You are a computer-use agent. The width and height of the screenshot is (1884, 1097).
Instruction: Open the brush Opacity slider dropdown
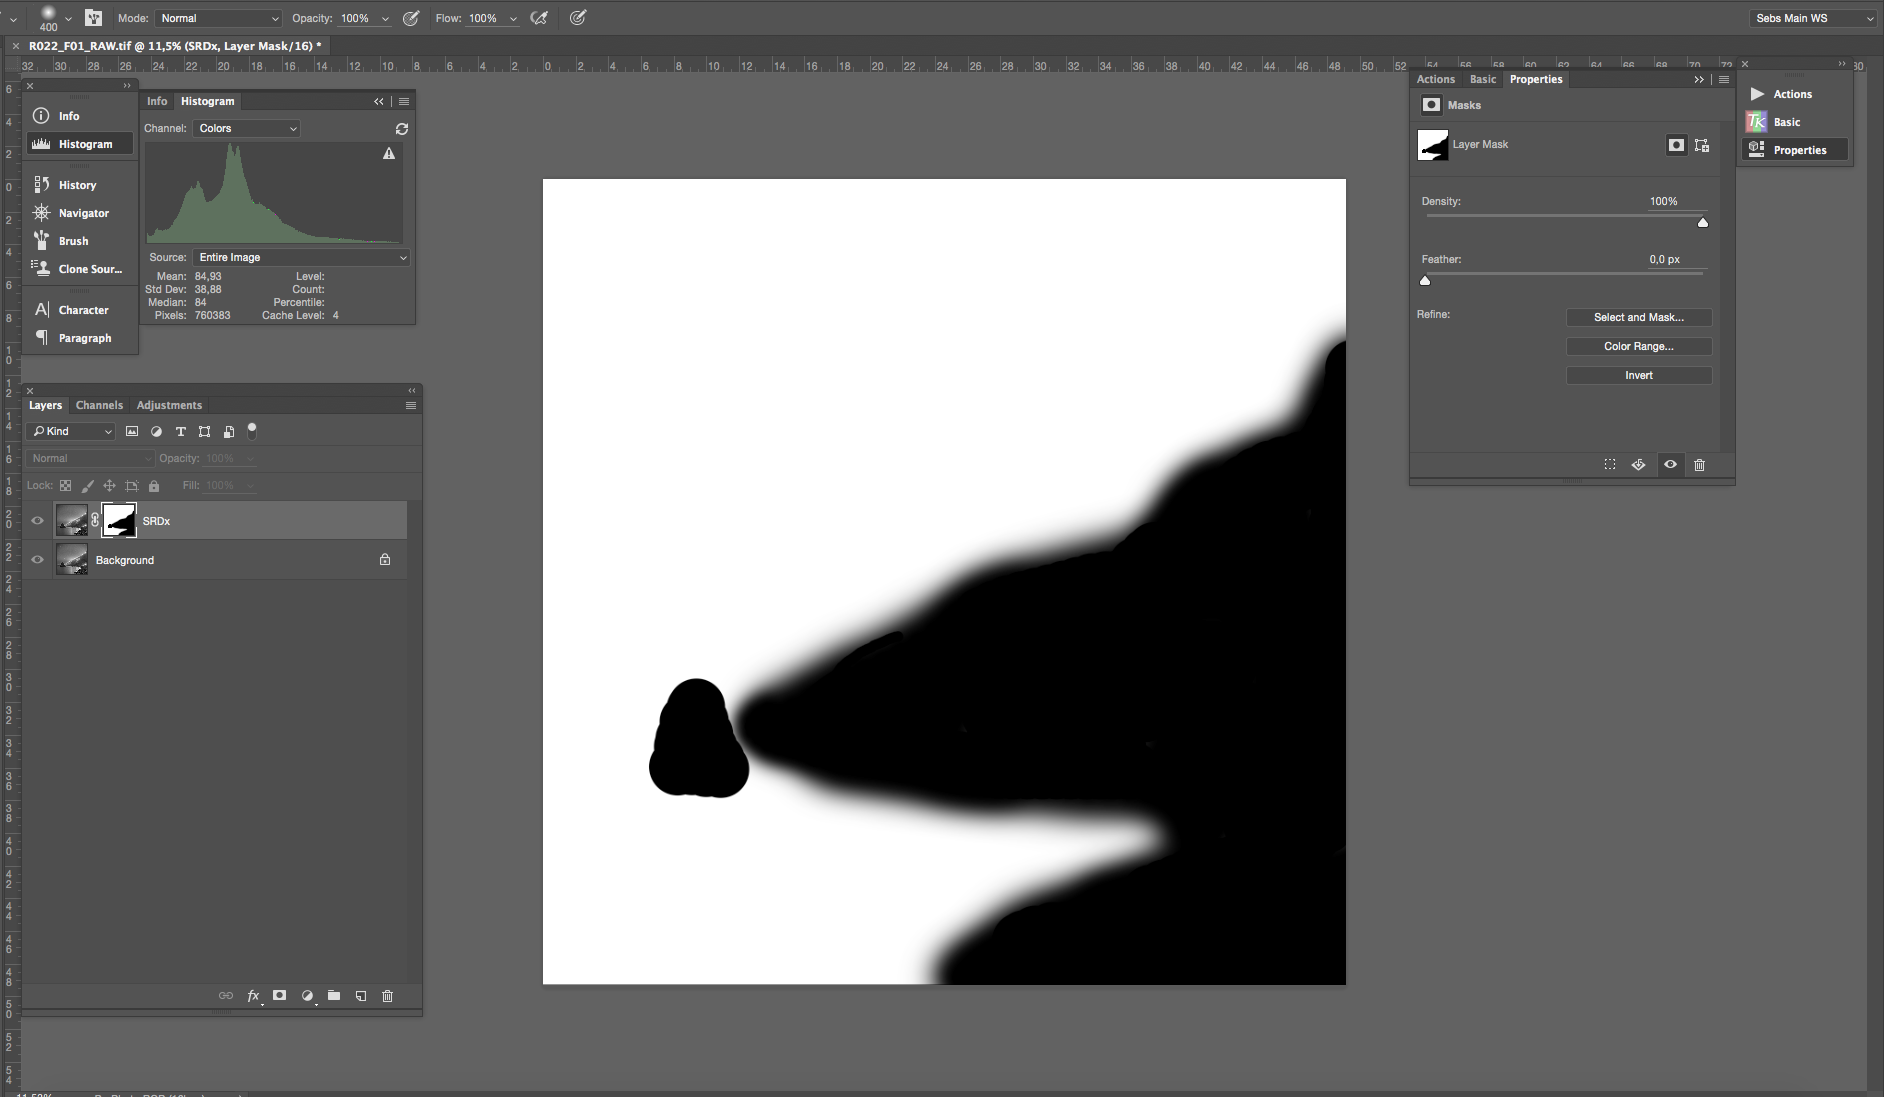pos(385,18)
